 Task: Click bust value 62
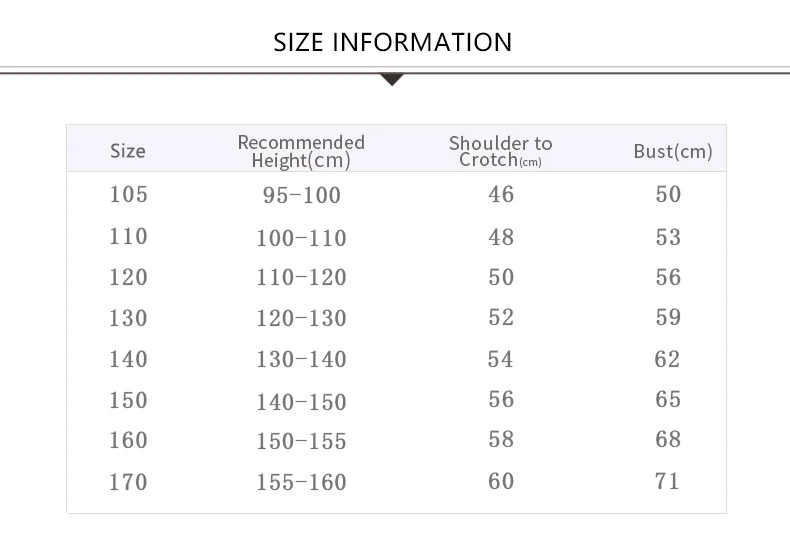click(x=668, y=359)
